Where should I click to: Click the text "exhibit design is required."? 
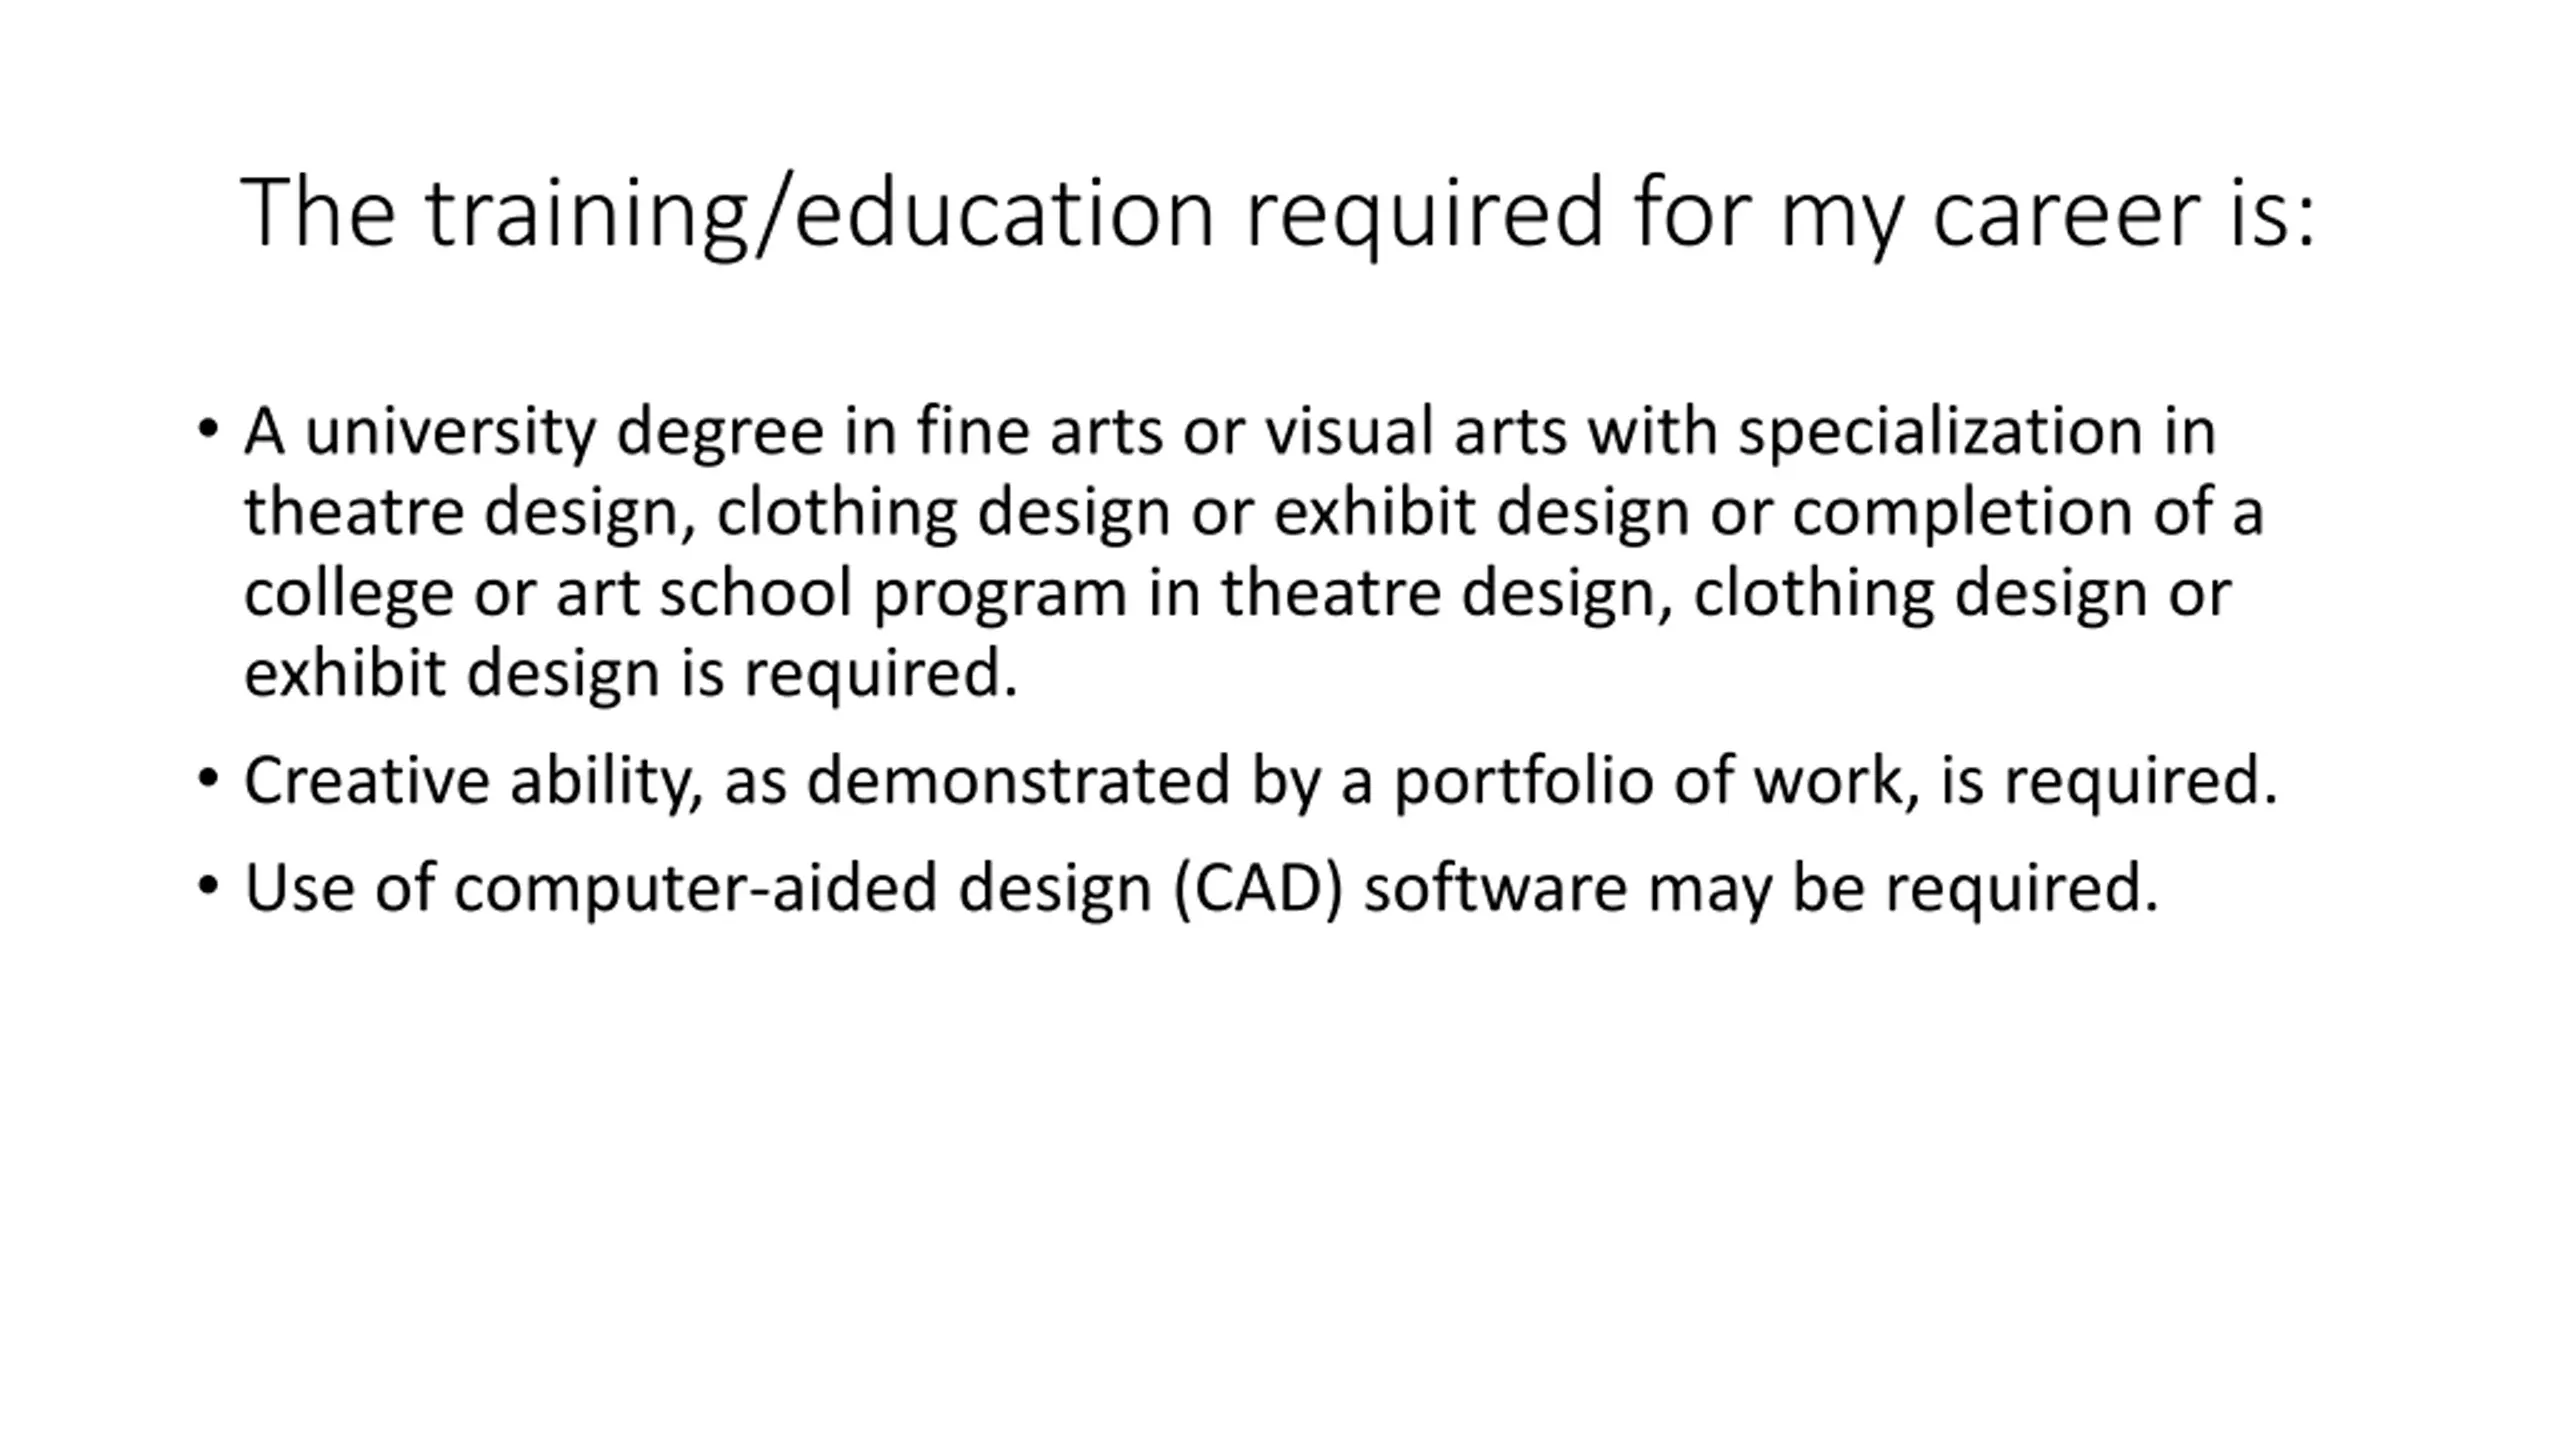click(631, 673)
